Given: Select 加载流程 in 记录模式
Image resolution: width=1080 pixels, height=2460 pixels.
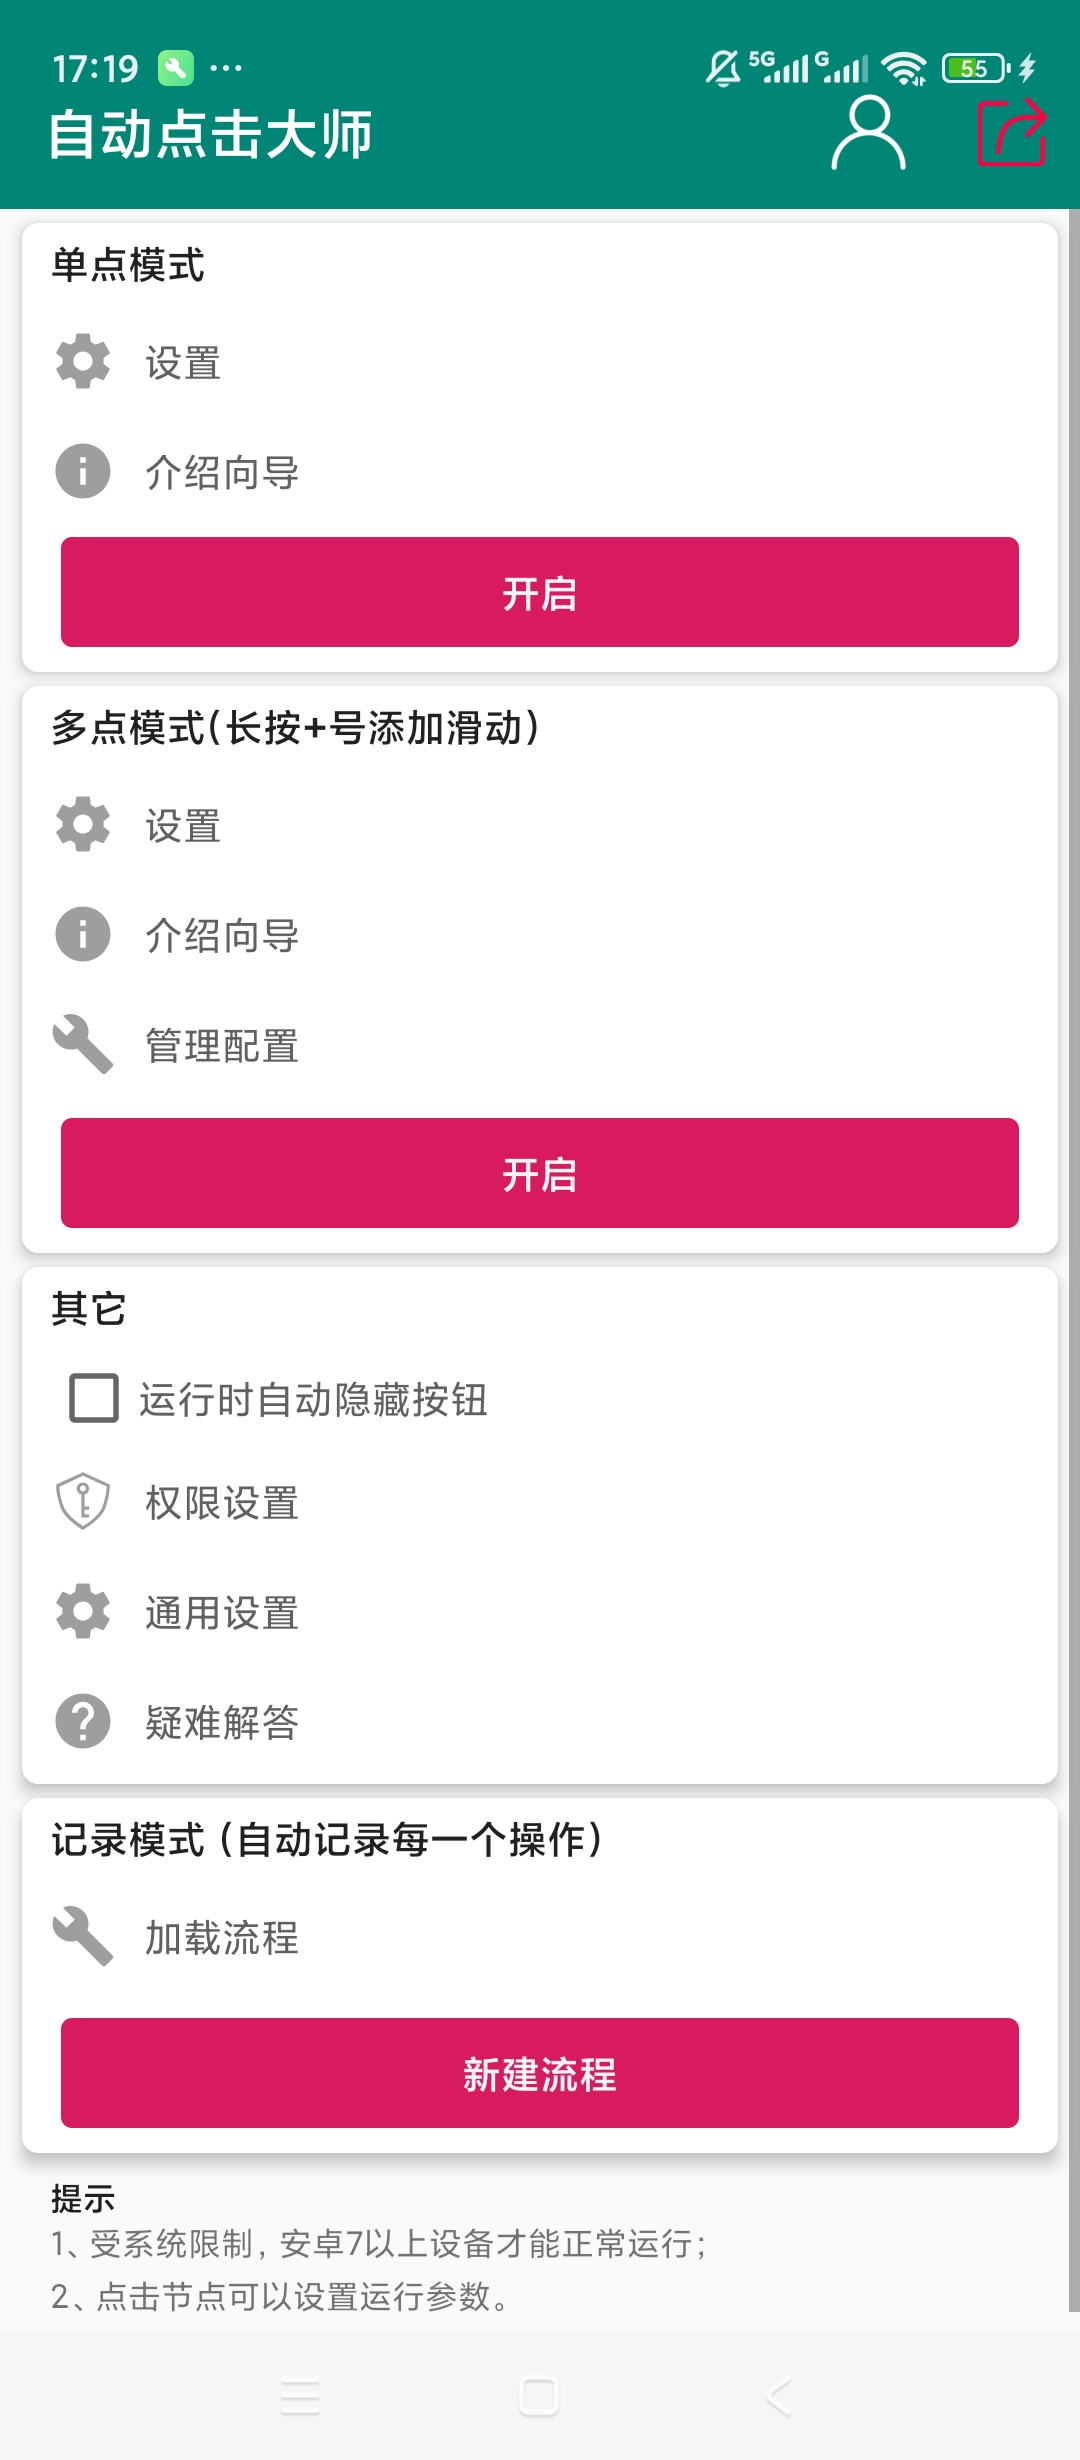Looking at the screenshot, I should point(540,1937).
